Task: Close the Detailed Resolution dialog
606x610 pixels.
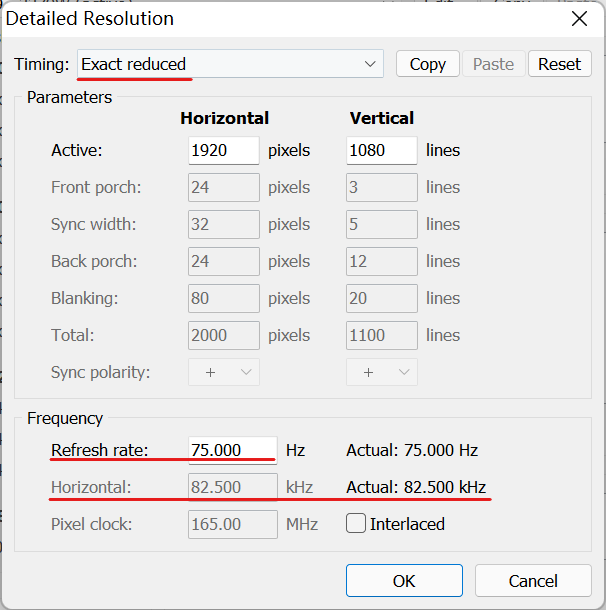Action: 579,19
